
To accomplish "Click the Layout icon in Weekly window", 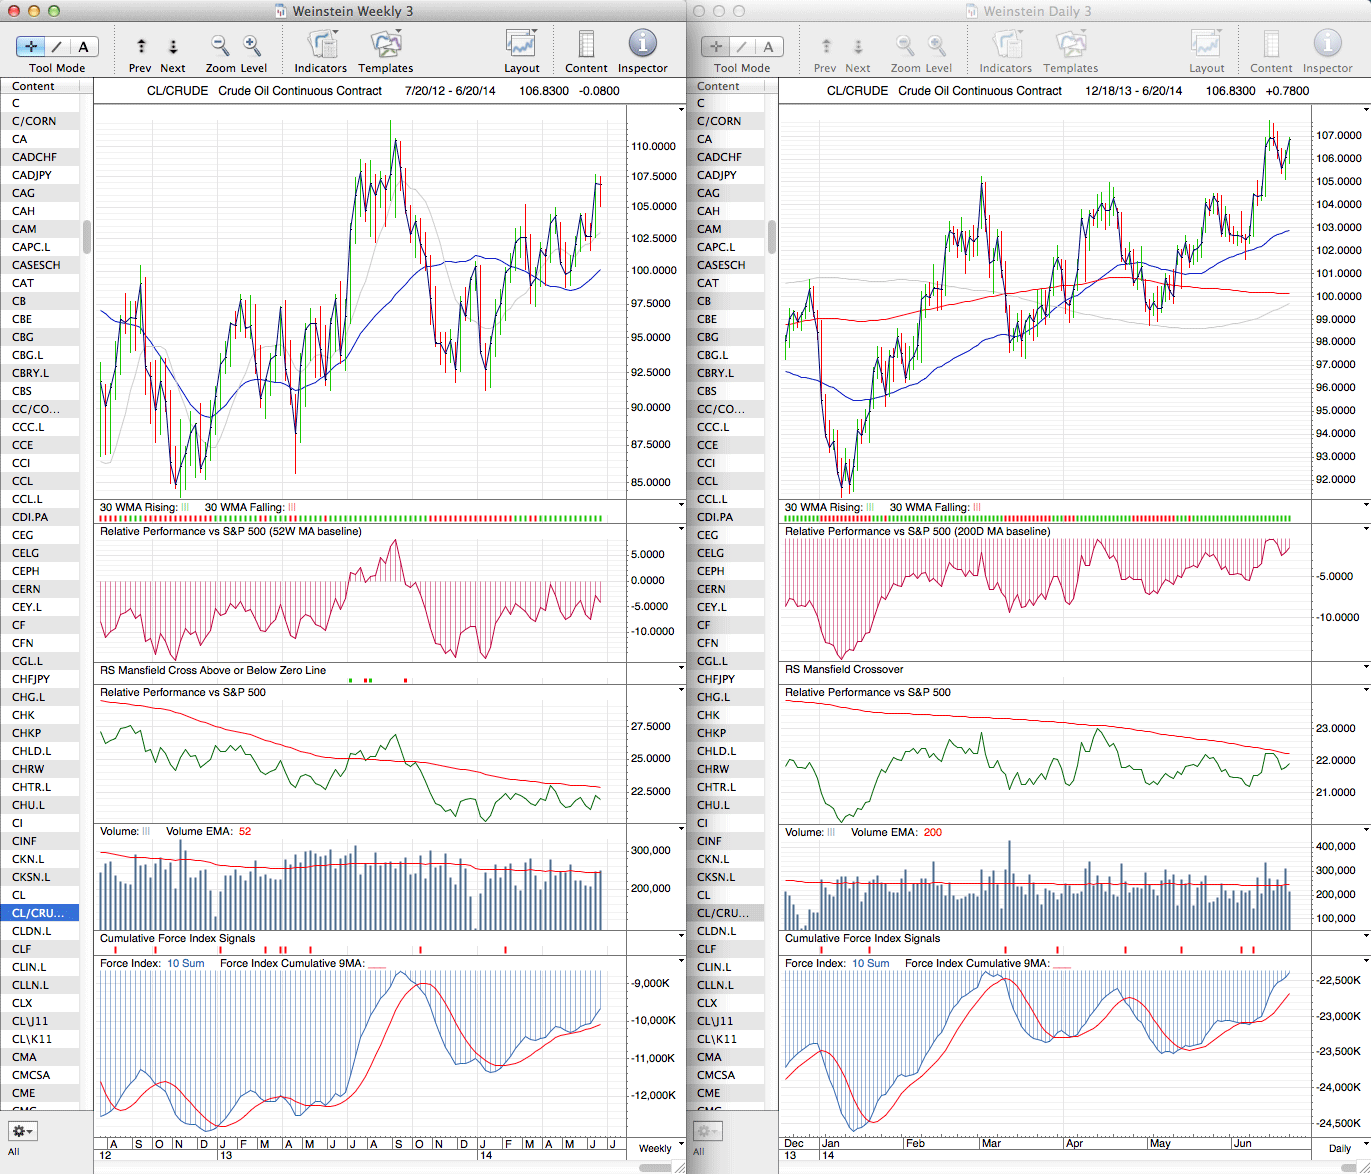I will point(521,46).
